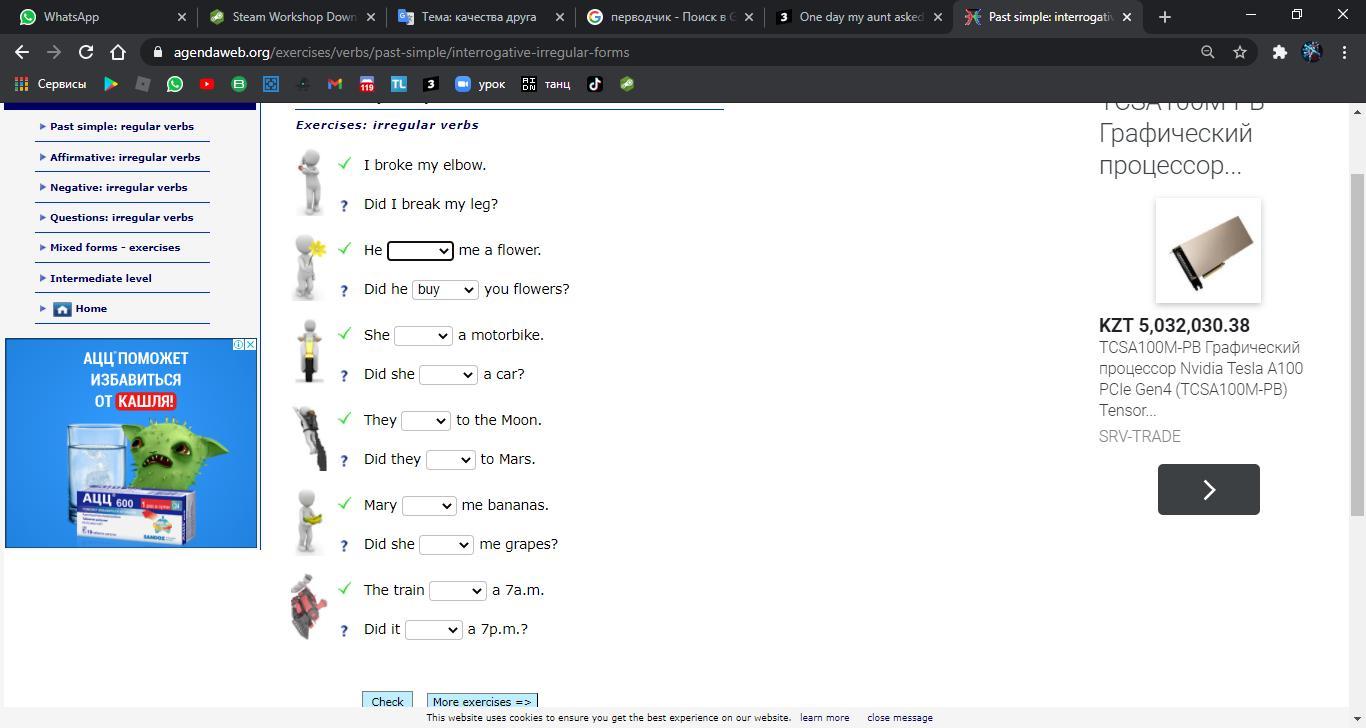
Task: Reload the page
Action: click(x=86, y=52)
